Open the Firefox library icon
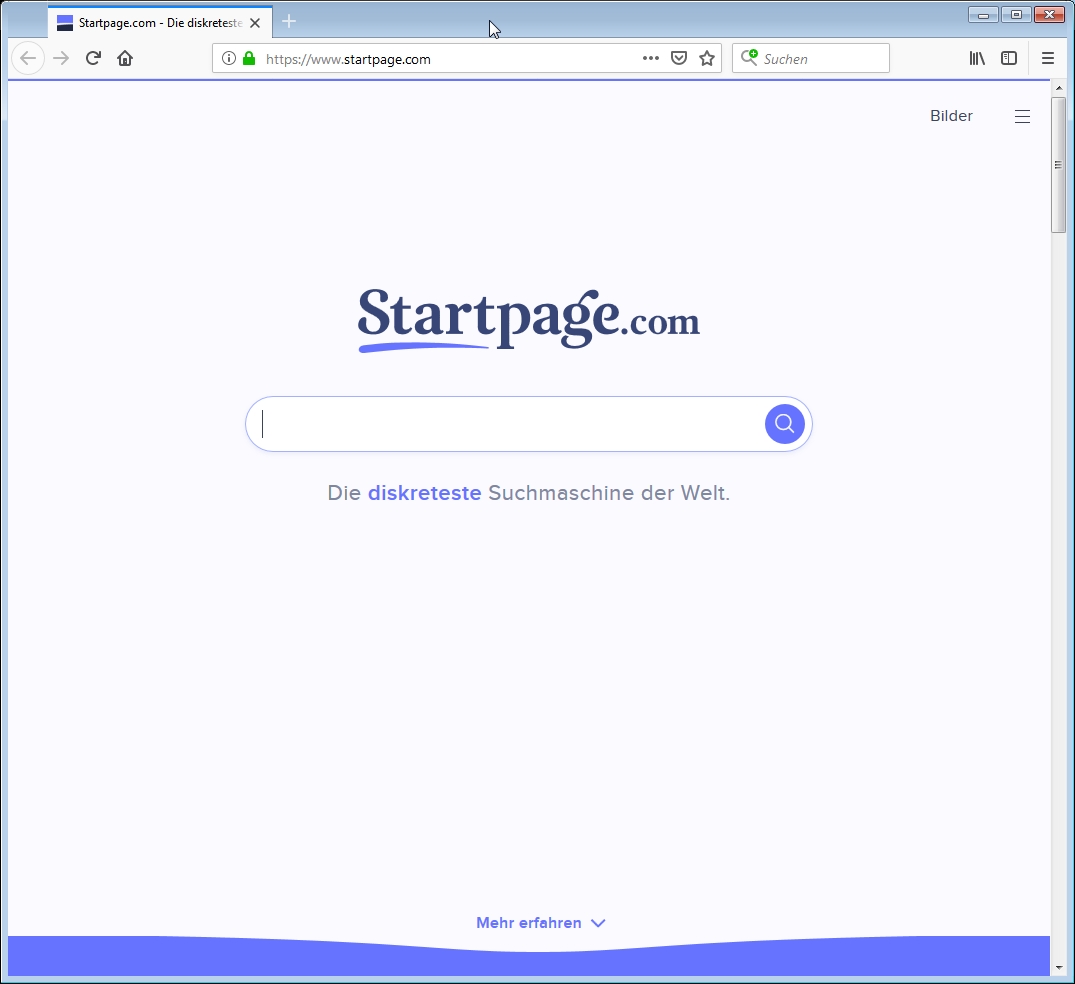This screenshot has width=1075, height=984. coord(977,59)
